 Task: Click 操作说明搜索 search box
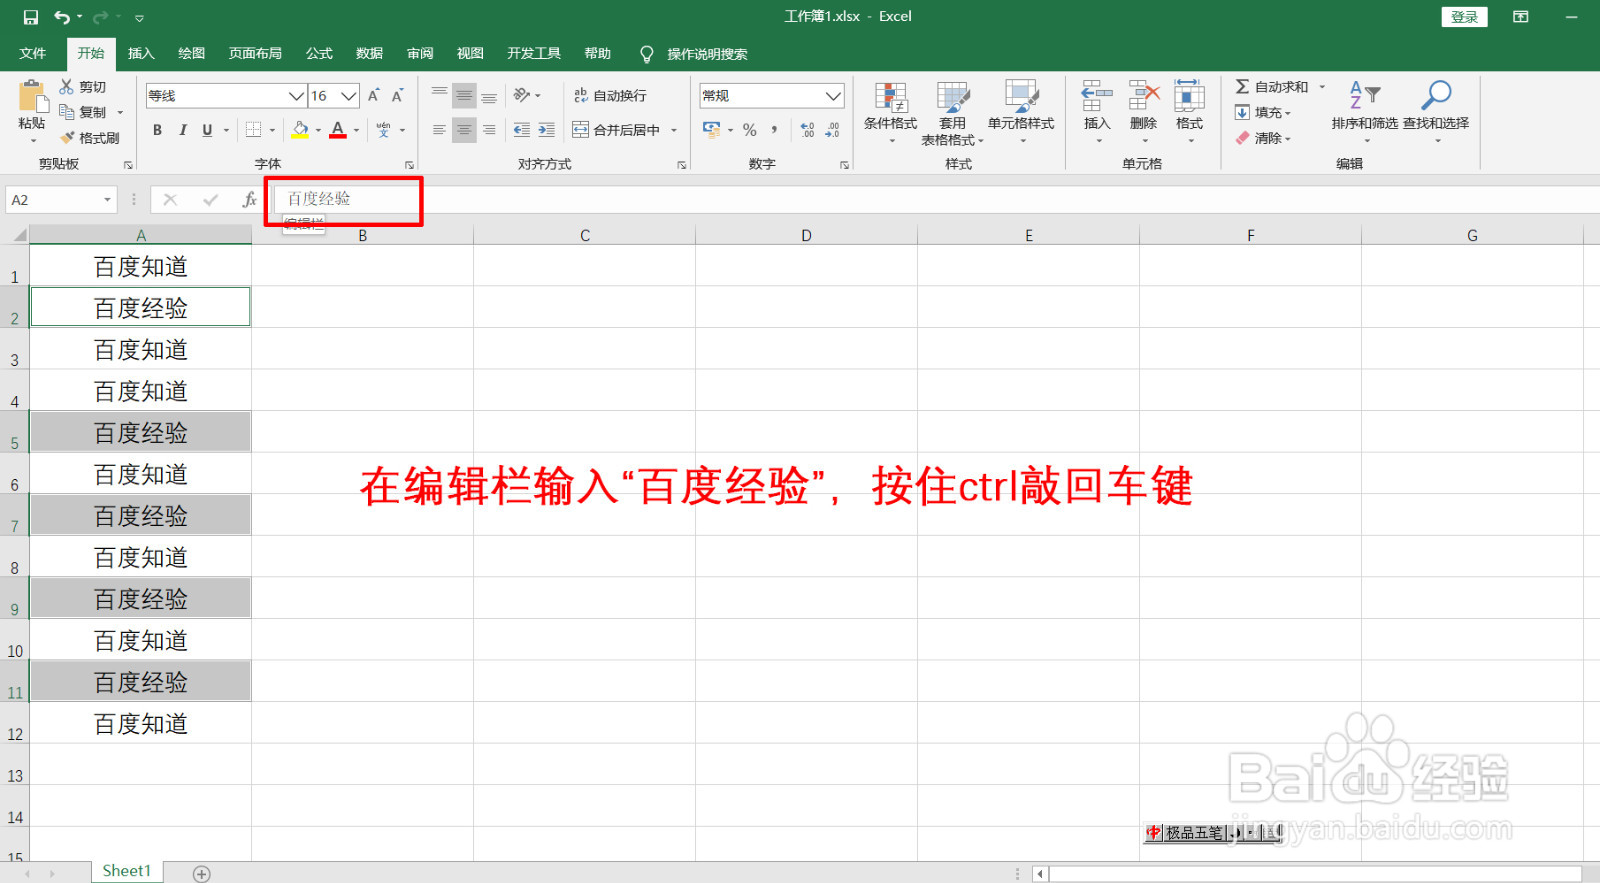[707, 54]
